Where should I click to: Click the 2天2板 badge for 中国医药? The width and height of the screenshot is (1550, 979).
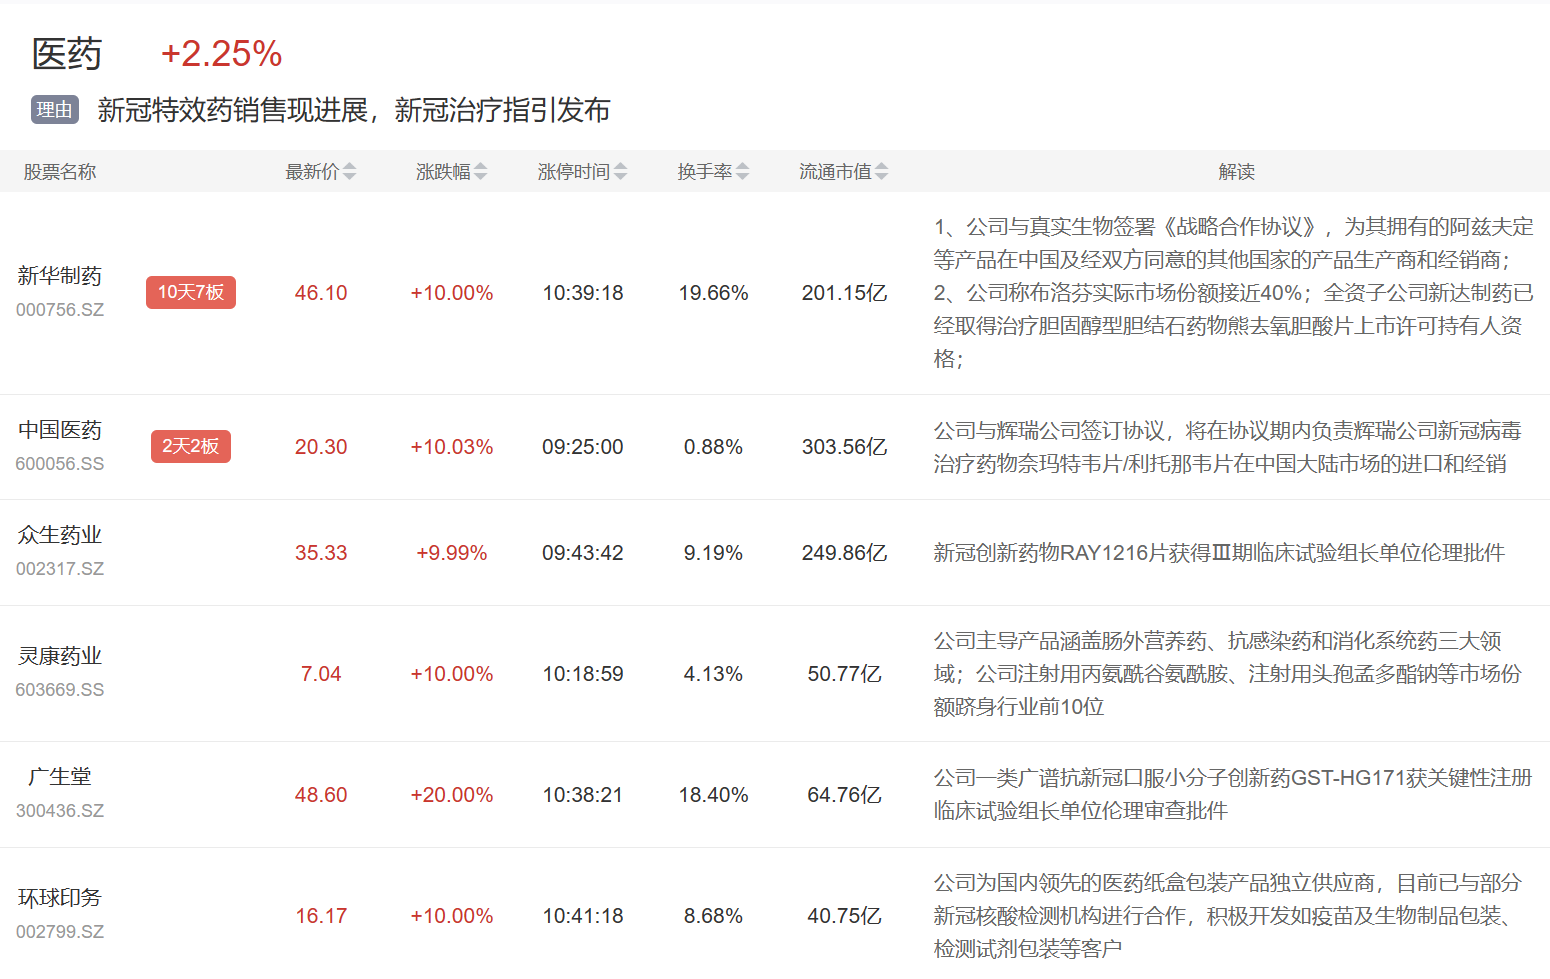190,446
